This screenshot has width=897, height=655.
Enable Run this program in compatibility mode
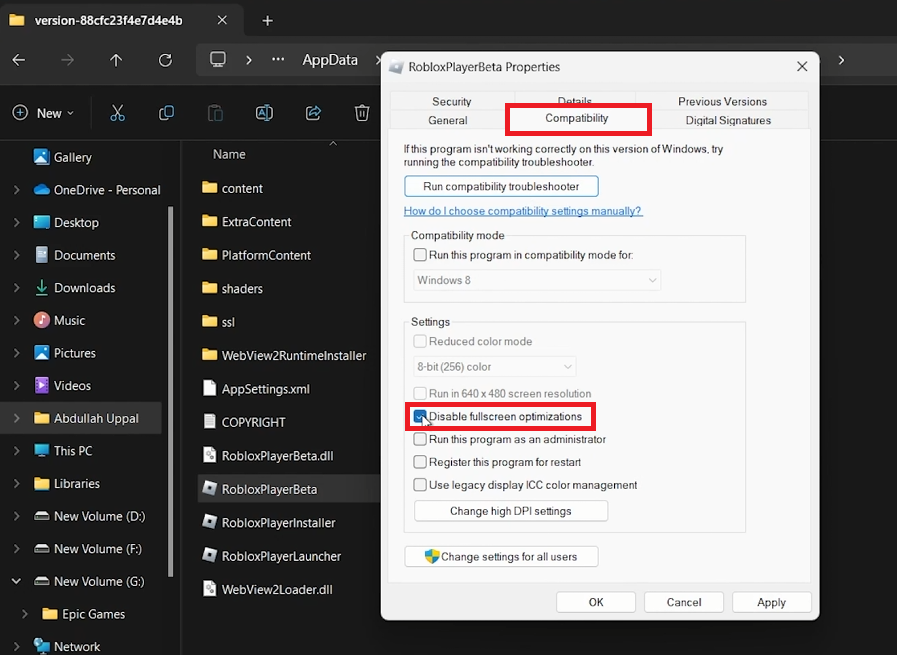(420, 255)
